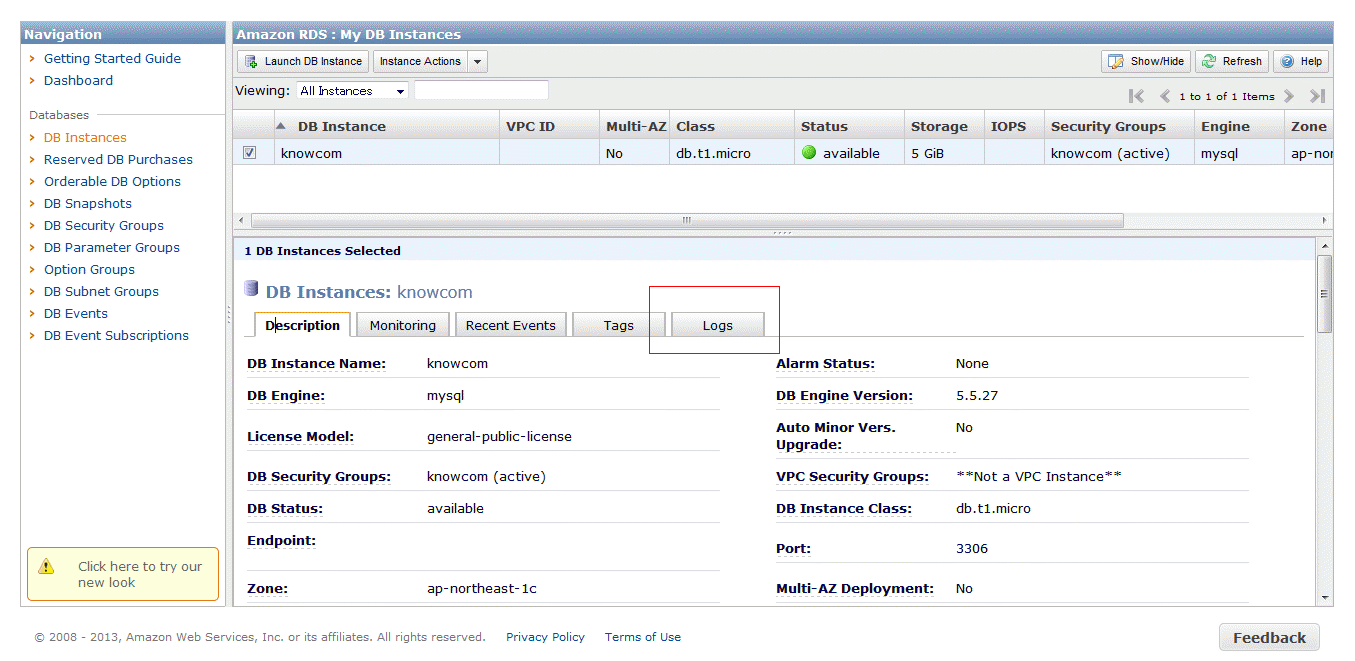Click the Zone value ap-northeast-1c

482,589
